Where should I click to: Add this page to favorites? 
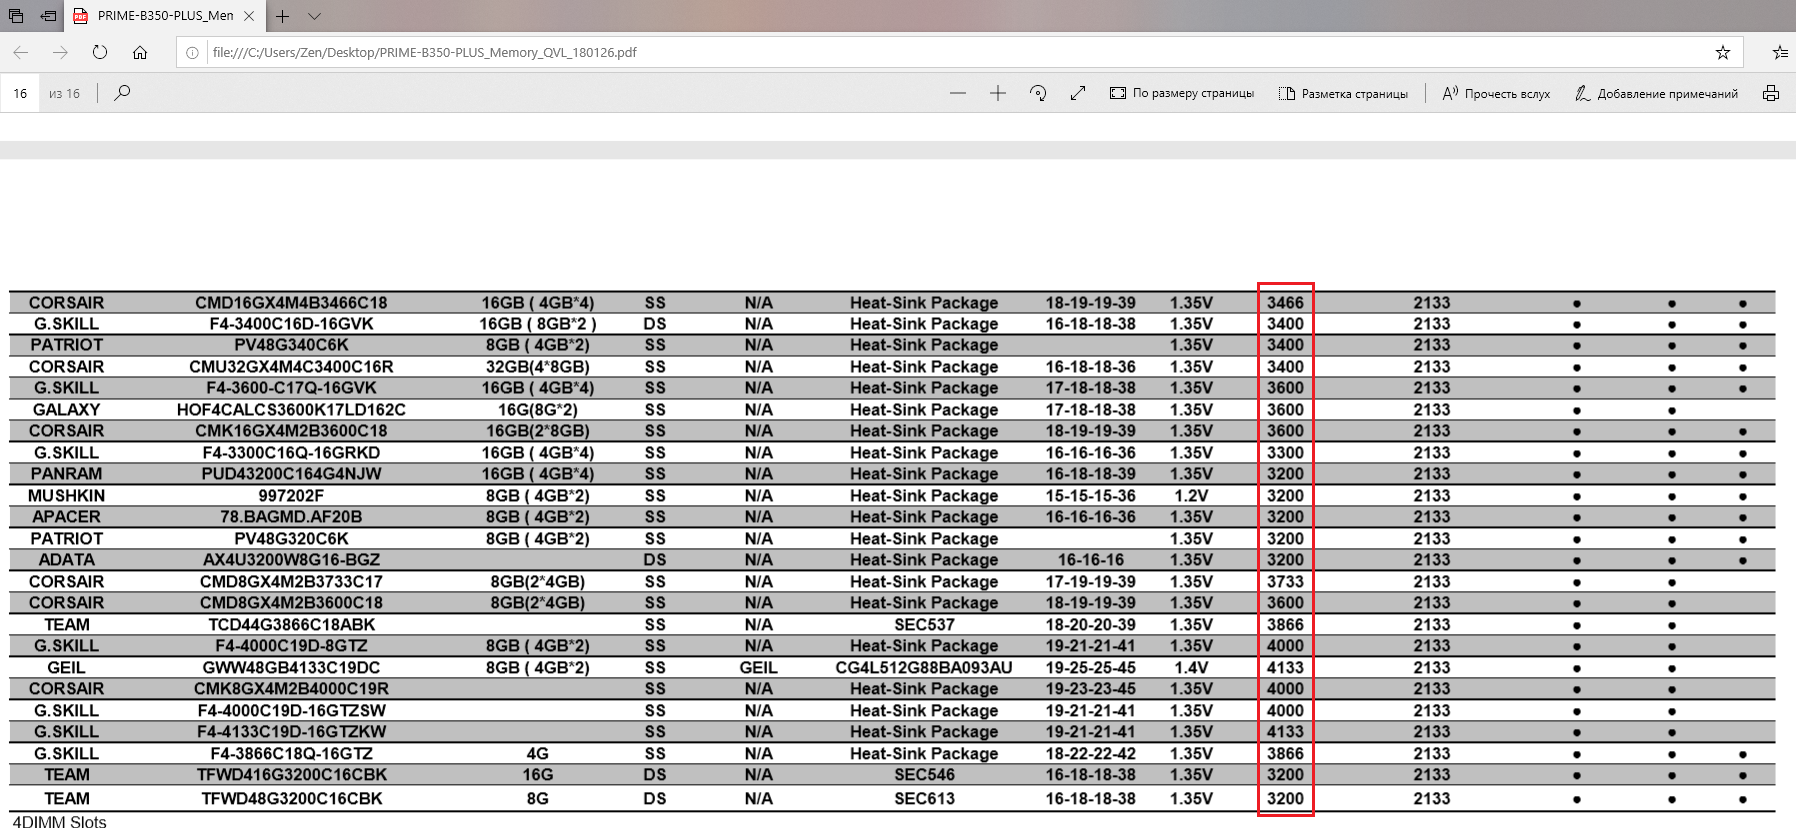click(1722, 53)
